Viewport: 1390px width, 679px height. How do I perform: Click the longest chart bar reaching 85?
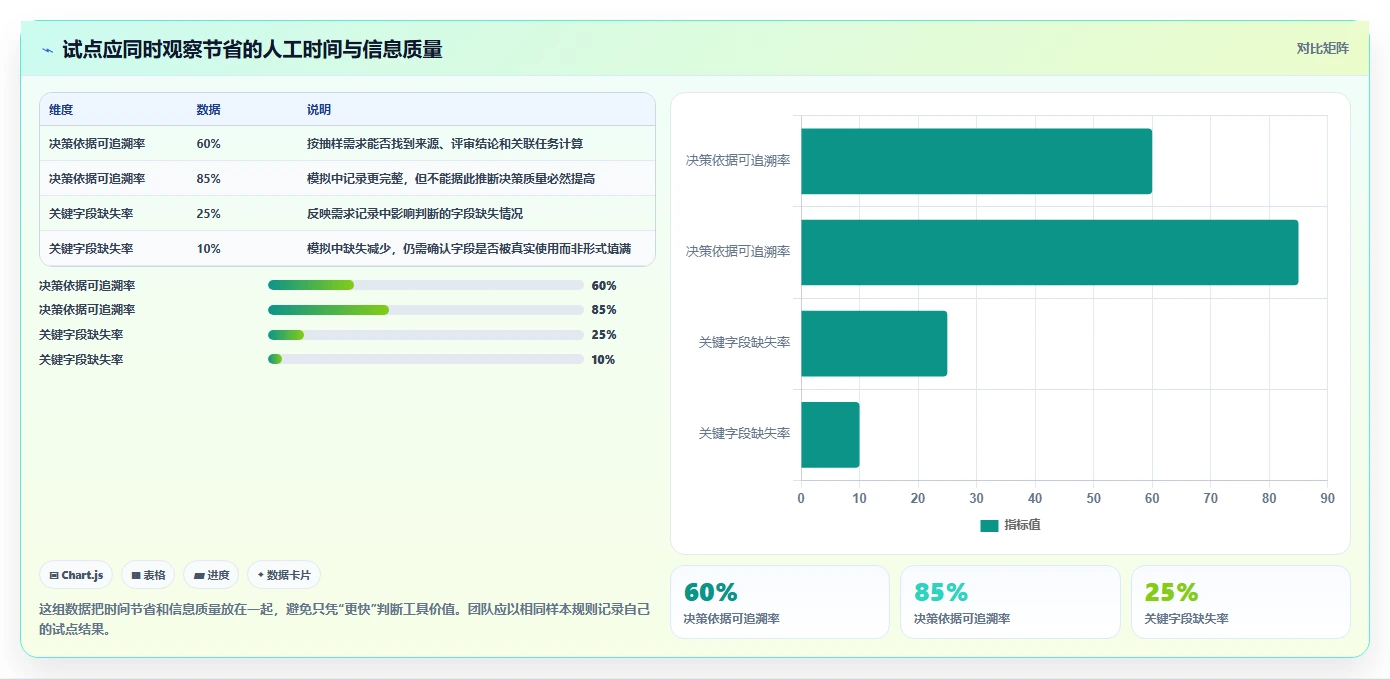click(x=1049, y=252)
